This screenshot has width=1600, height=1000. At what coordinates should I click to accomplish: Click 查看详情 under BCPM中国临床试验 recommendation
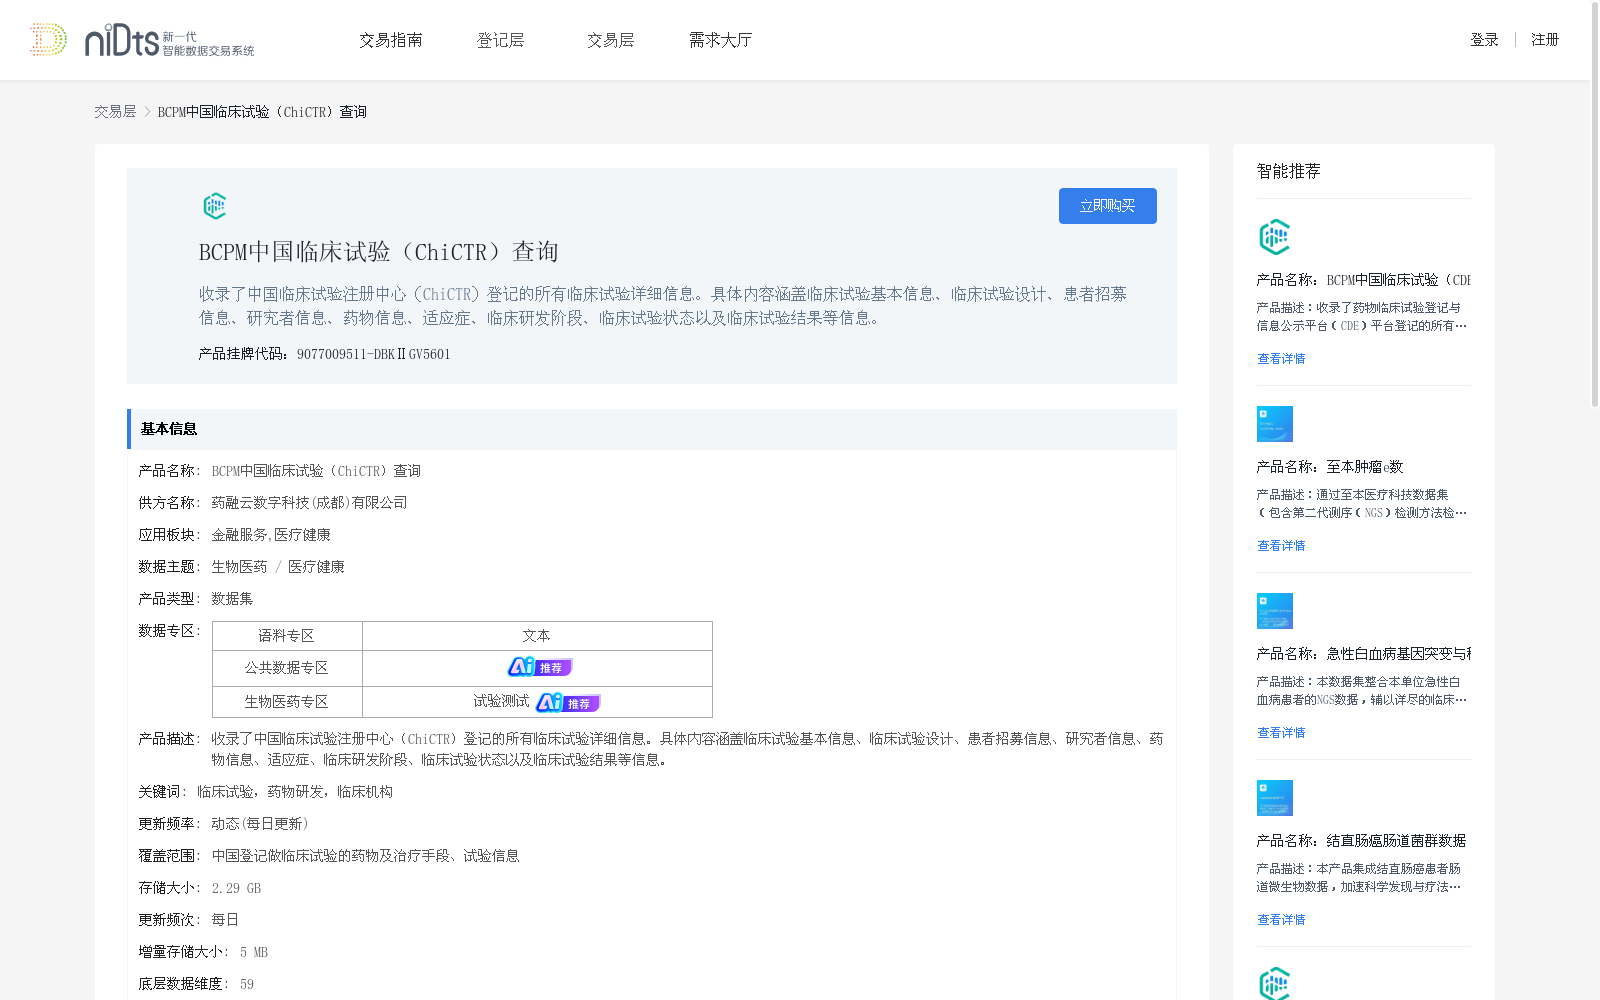point(1281,359)
